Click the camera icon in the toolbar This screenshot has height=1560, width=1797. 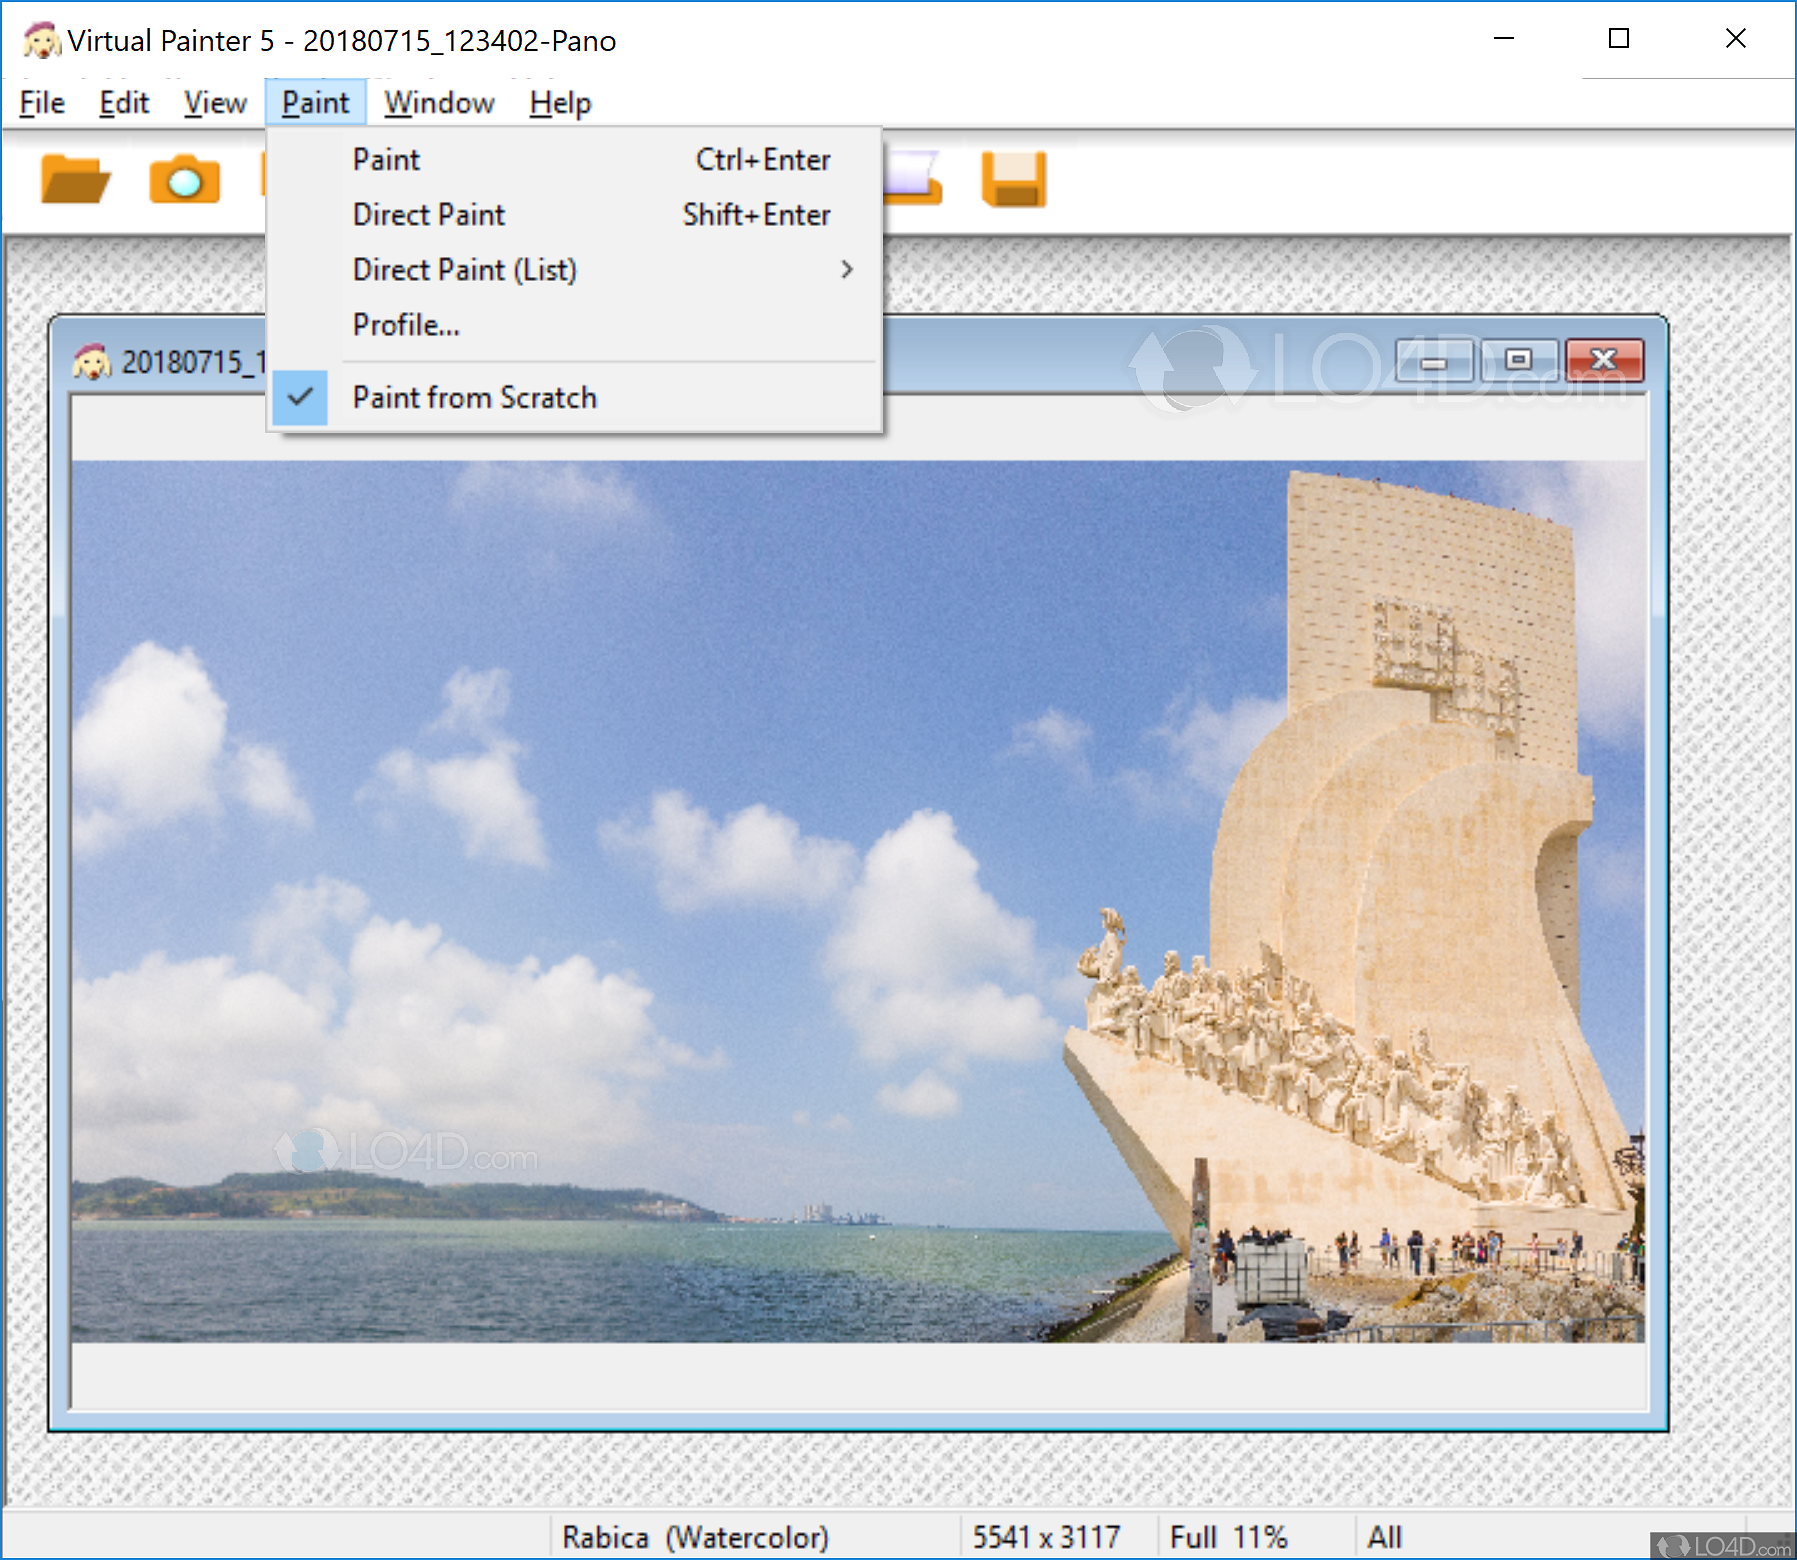click(x=183, y=180)
